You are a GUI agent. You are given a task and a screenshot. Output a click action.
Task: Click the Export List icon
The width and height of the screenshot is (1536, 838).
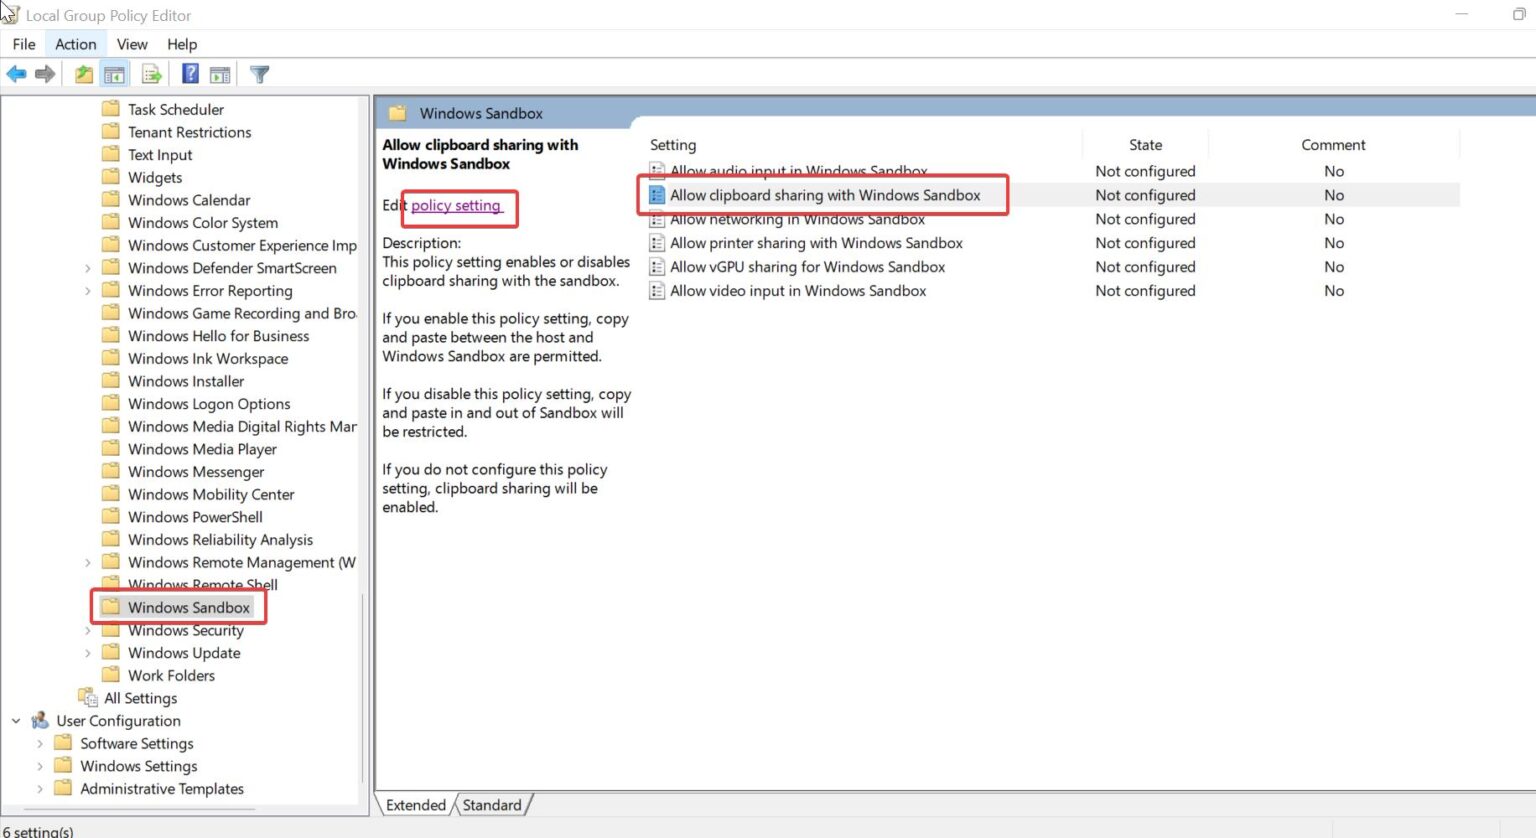pos(151,73)
